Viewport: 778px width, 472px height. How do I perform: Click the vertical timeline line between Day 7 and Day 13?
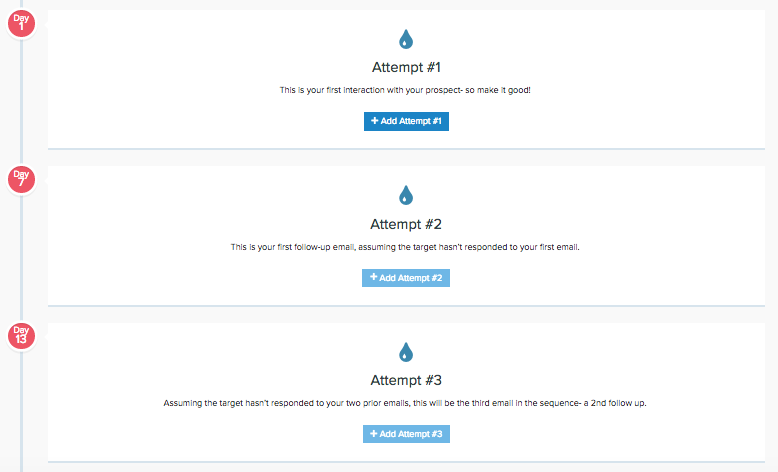(21, 258)
